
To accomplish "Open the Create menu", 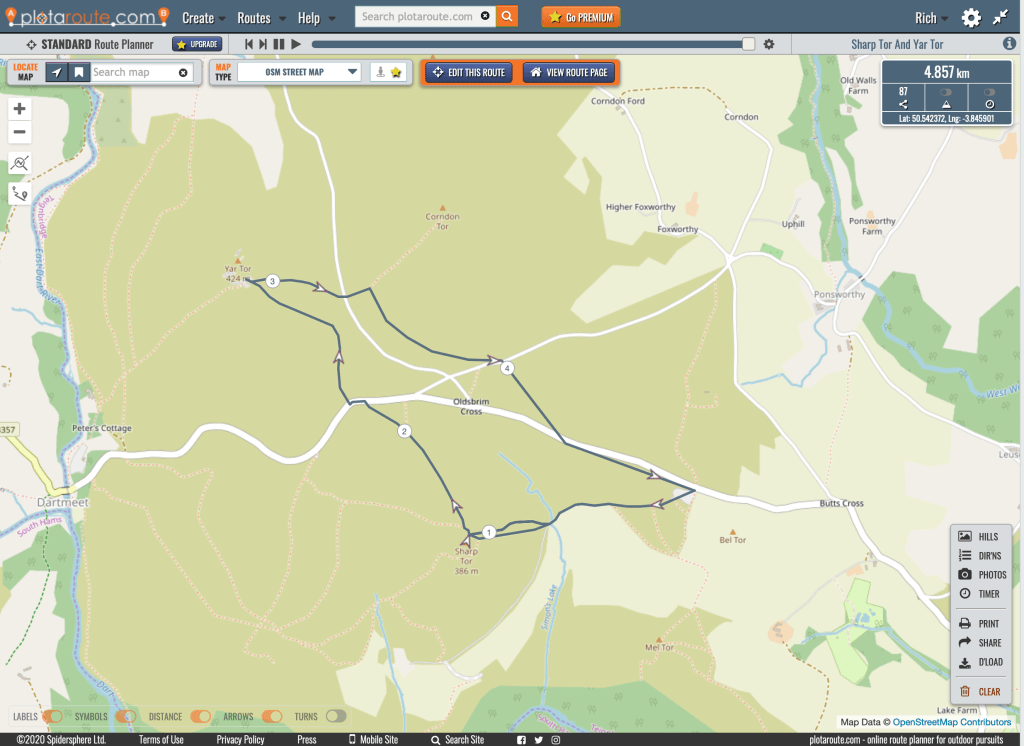I will 204,18.
